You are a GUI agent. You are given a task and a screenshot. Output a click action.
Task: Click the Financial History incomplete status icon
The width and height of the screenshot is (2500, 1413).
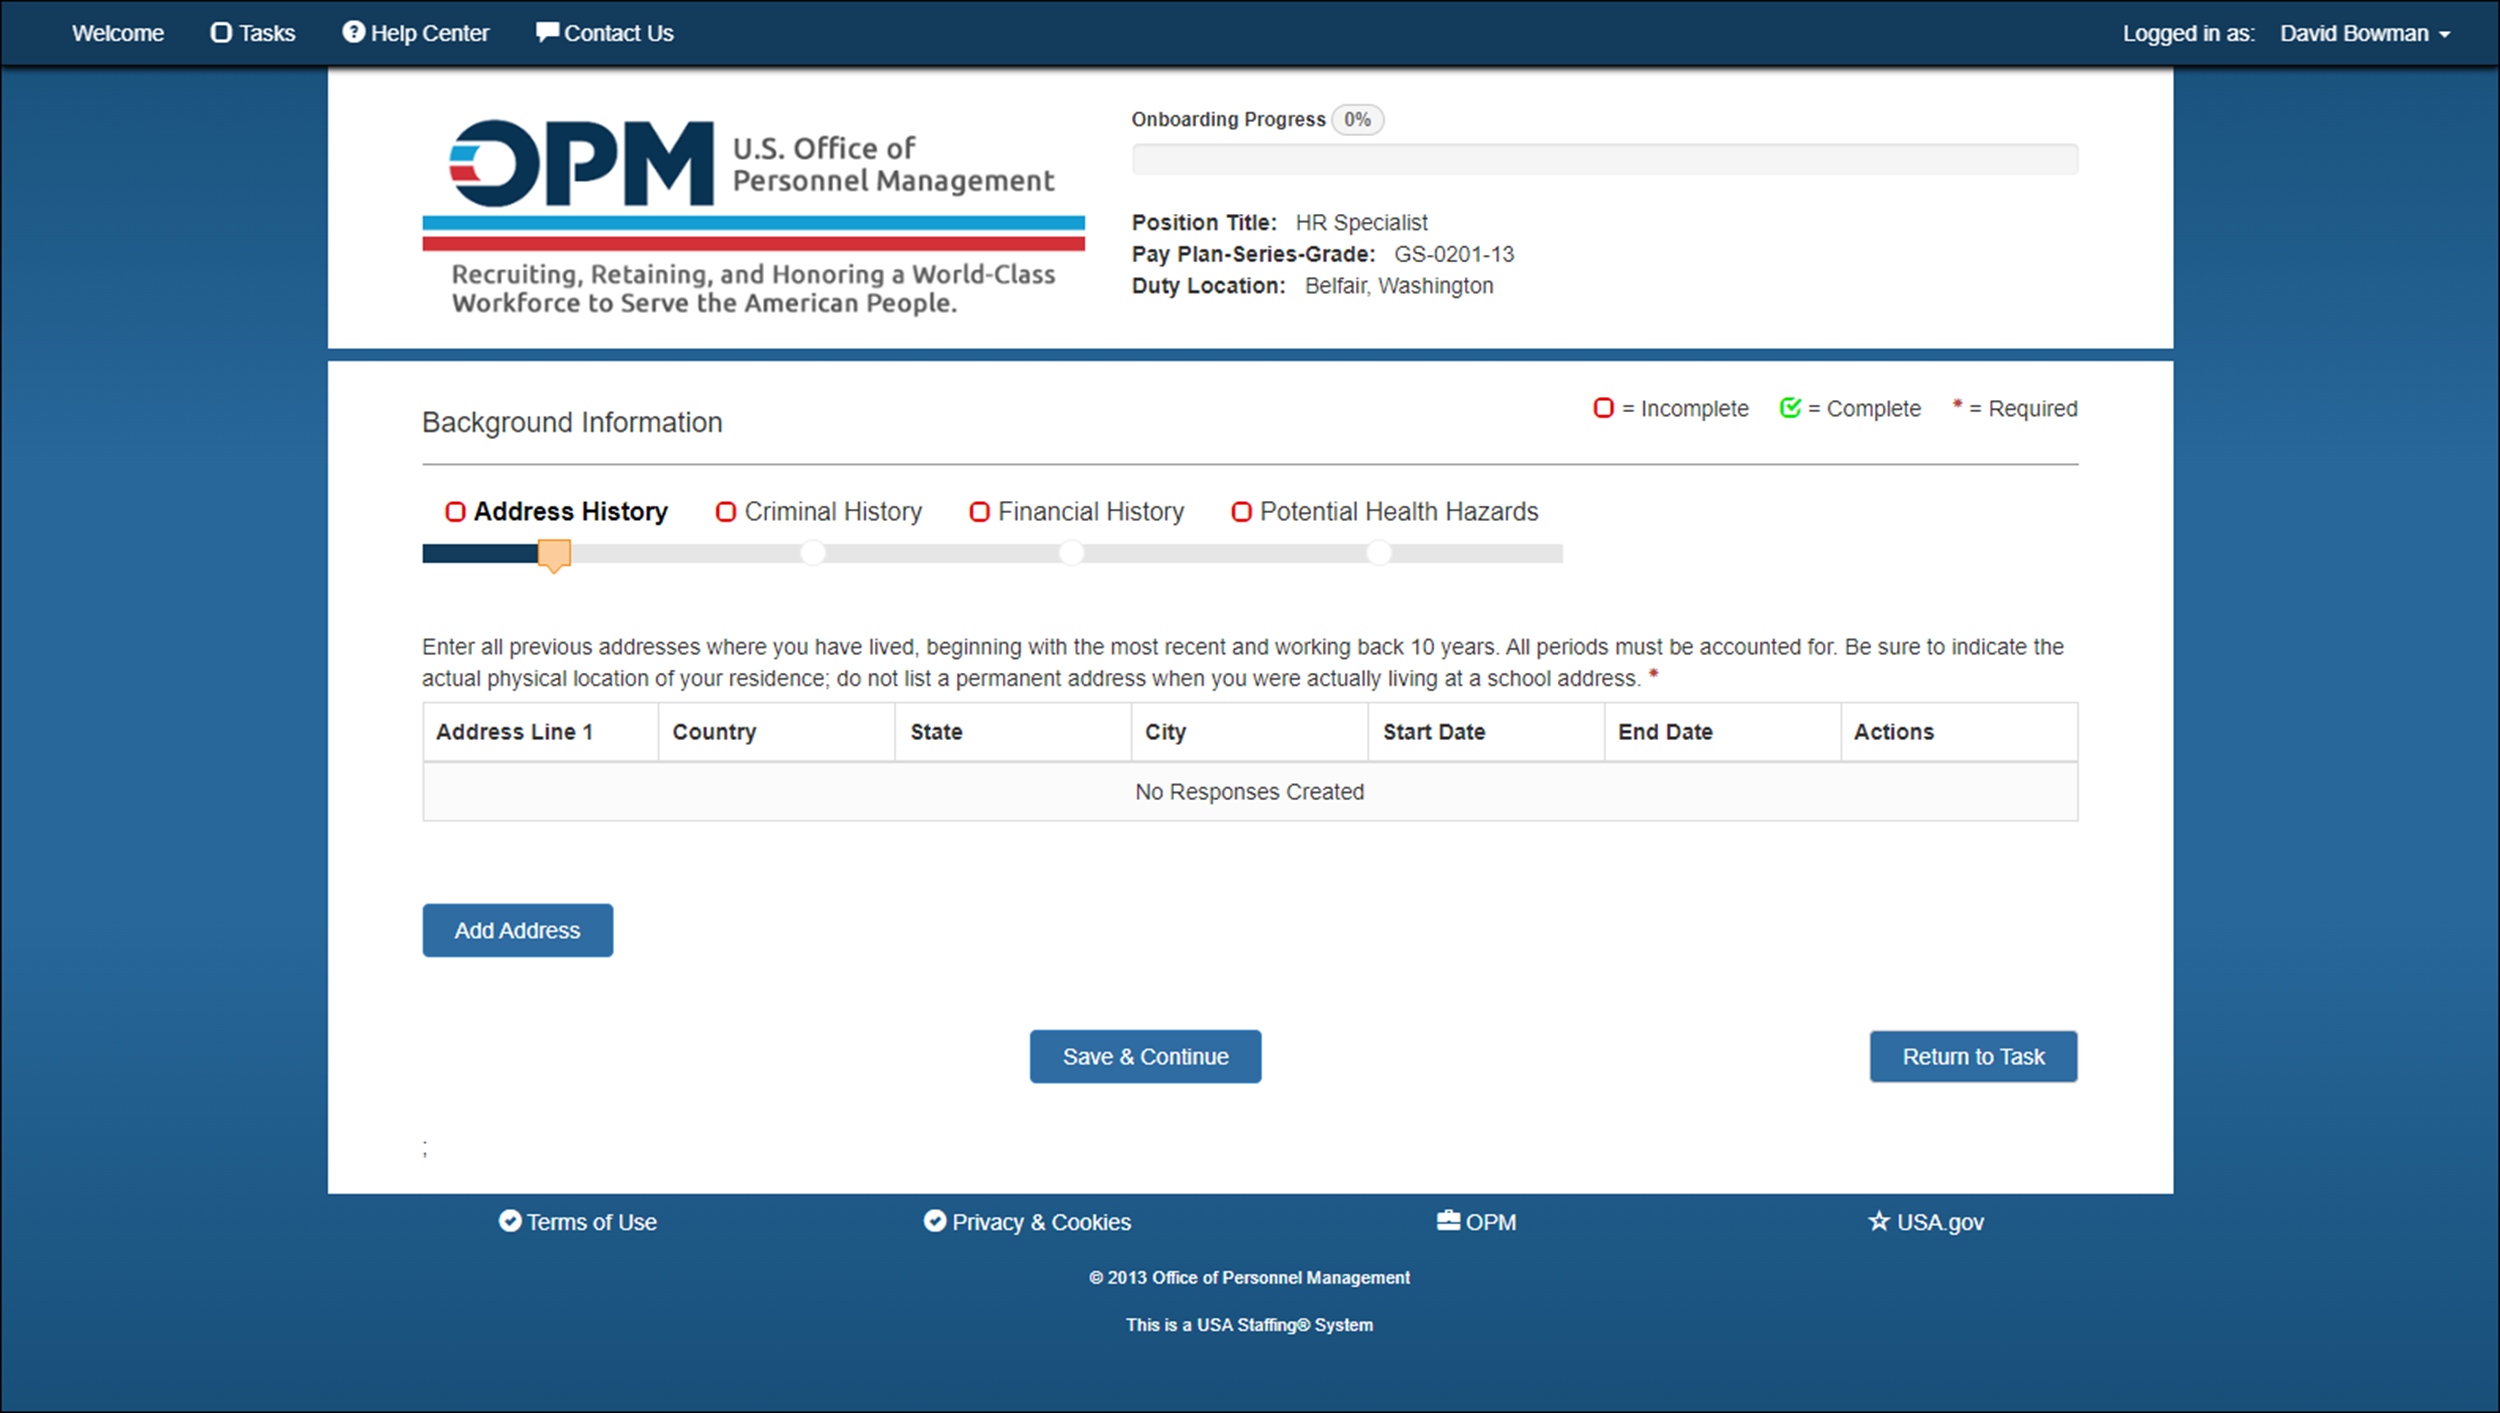980,512
